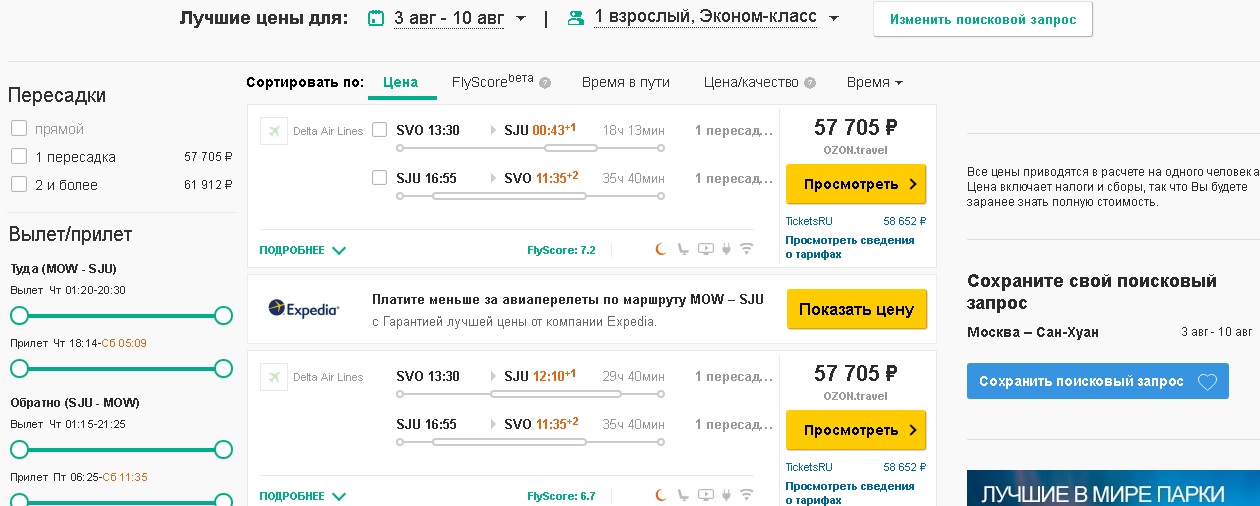Screen dimensions: 1260x506
Task: Click left handle of outbound departure slider
Action: tap(19, 316)
